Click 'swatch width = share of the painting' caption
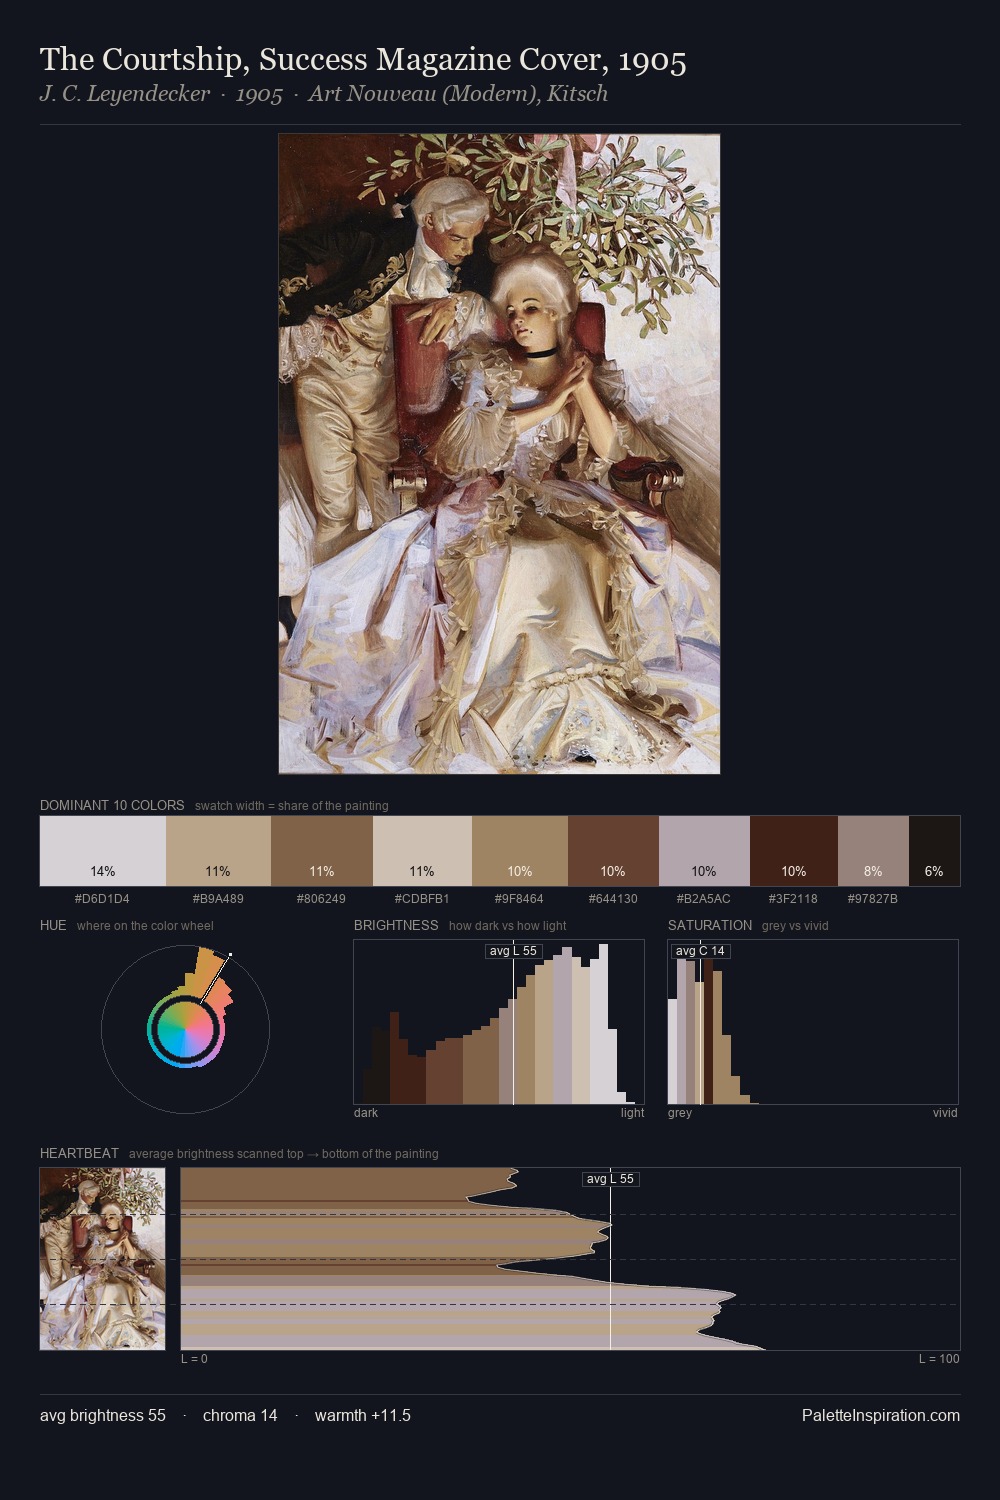1000x1500 pixels. (292, 806)
